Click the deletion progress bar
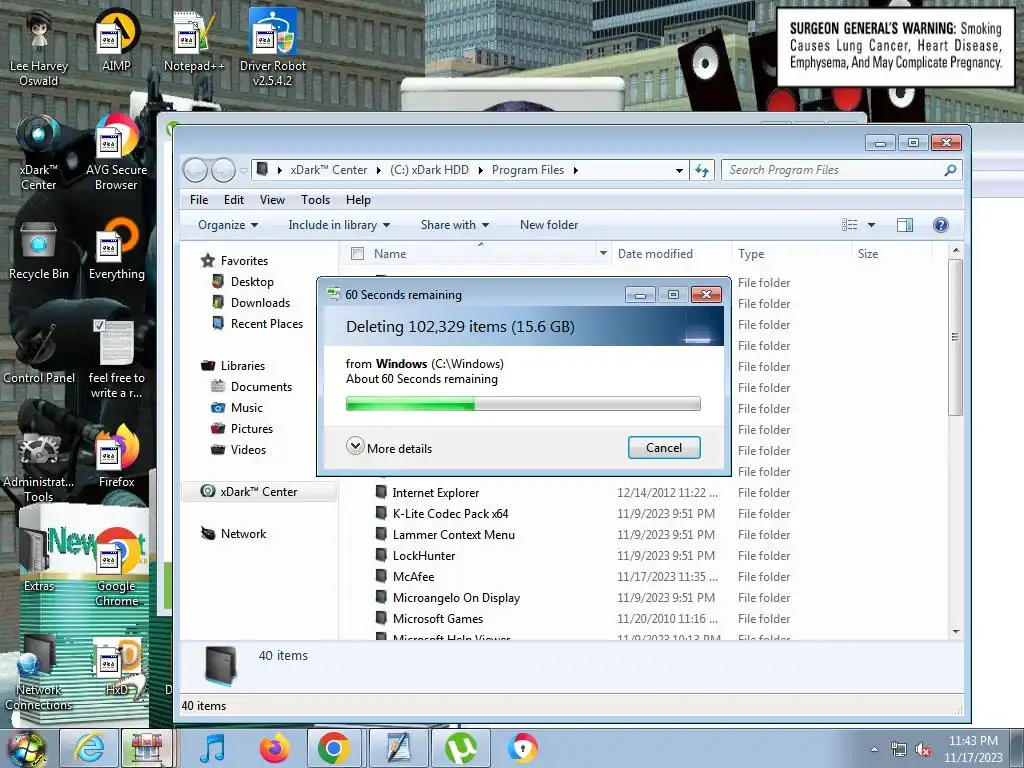1024x768 pixels. tap(522, 404)
